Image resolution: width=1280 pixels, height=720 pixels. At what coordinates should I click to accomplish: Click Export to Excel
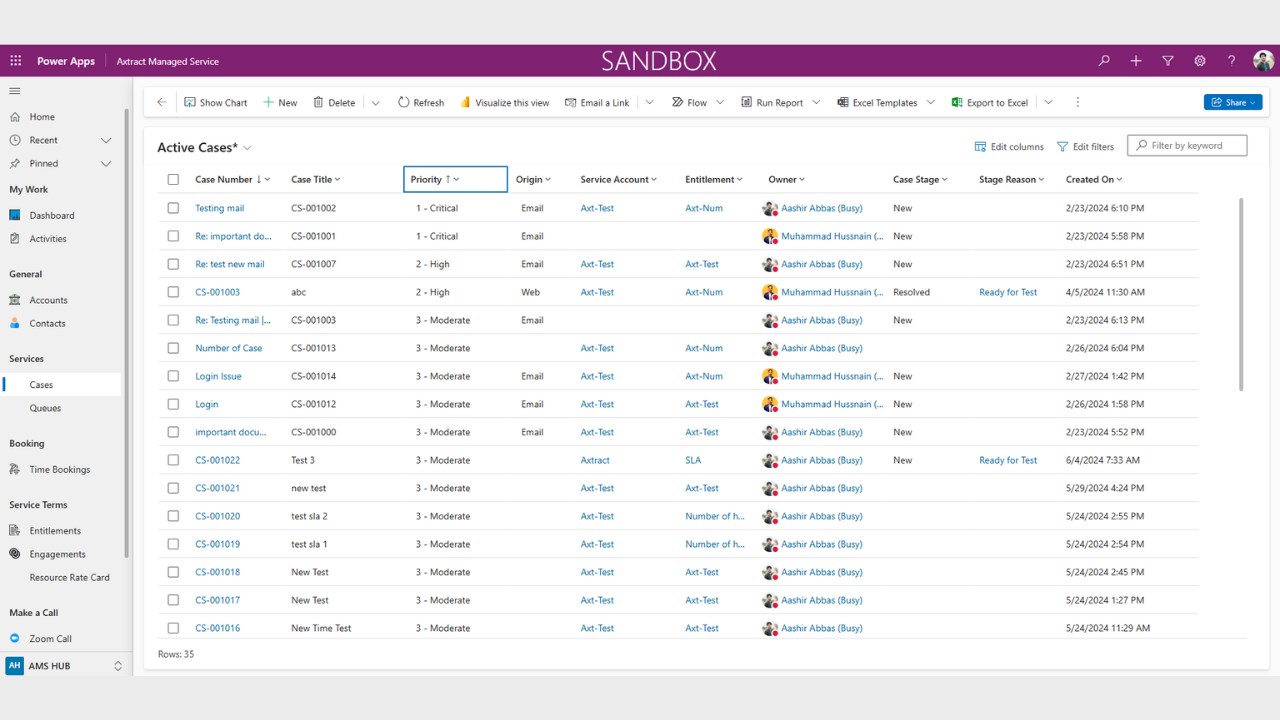(990, 102)
